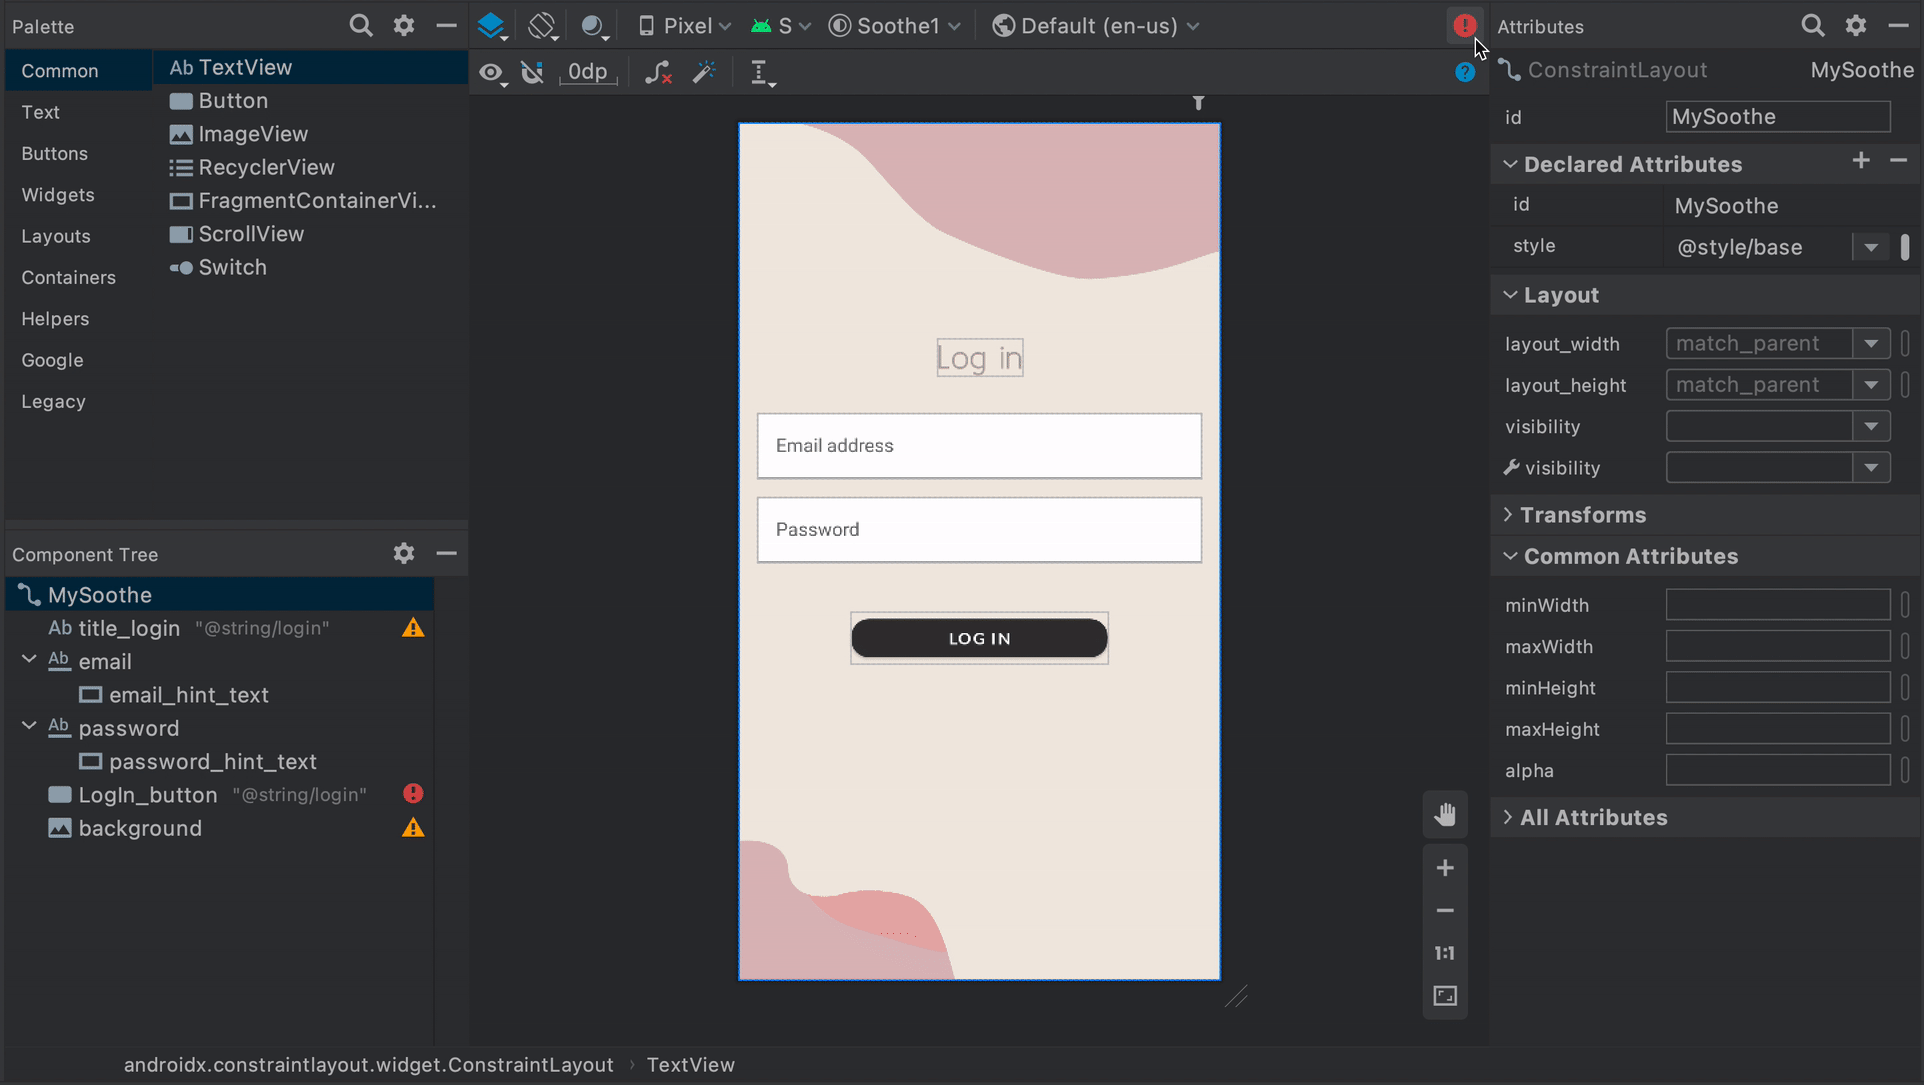The image size is (1924, 1085).
Task: Click the Email address input field
Action: coord(979,444)
